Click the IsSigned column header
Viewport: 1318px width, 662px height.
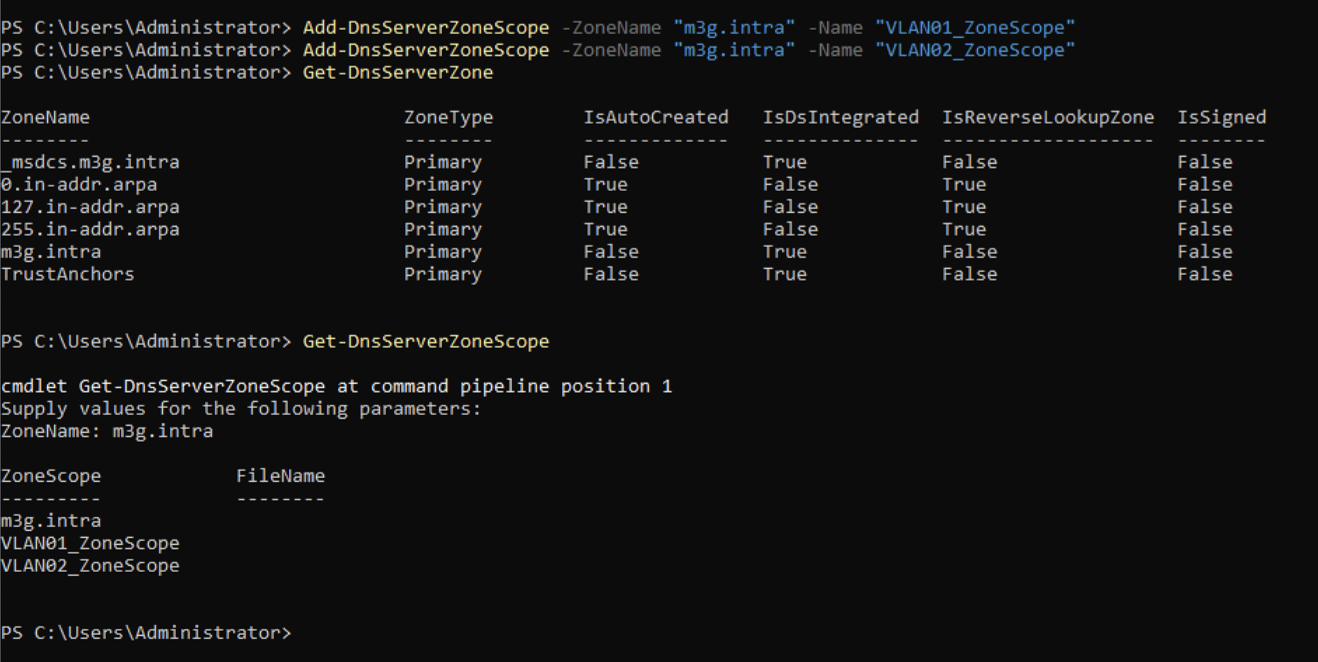point(1221,117)
